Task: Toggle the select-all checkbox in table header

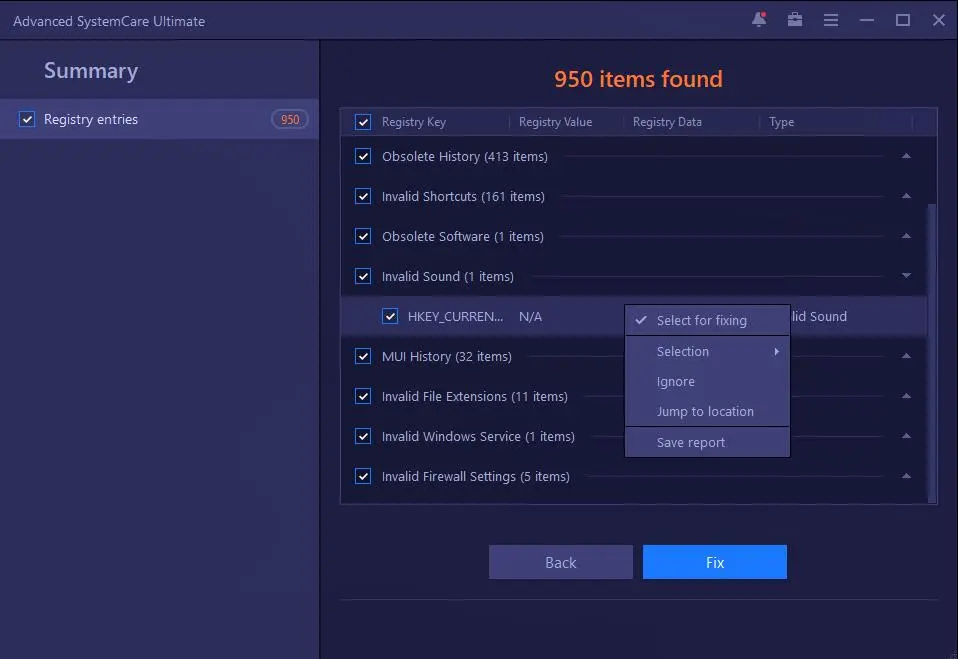Action: pos(363,122)
